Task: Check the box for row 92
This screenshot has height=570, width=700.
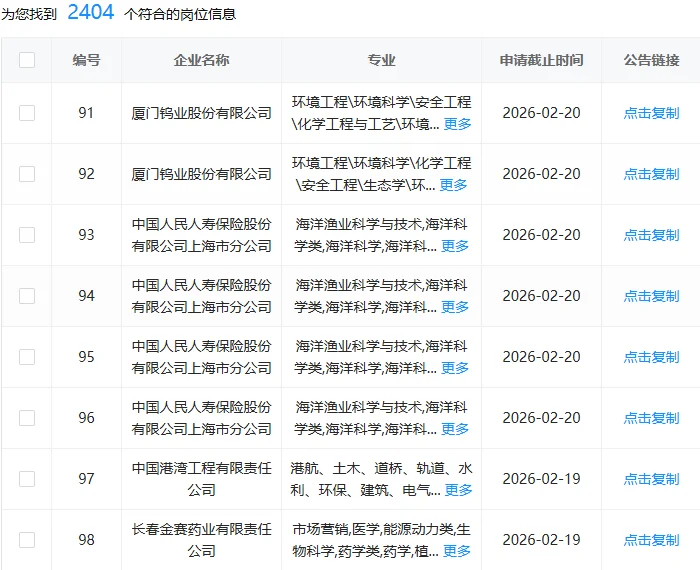Action: [x=27, y=174]
